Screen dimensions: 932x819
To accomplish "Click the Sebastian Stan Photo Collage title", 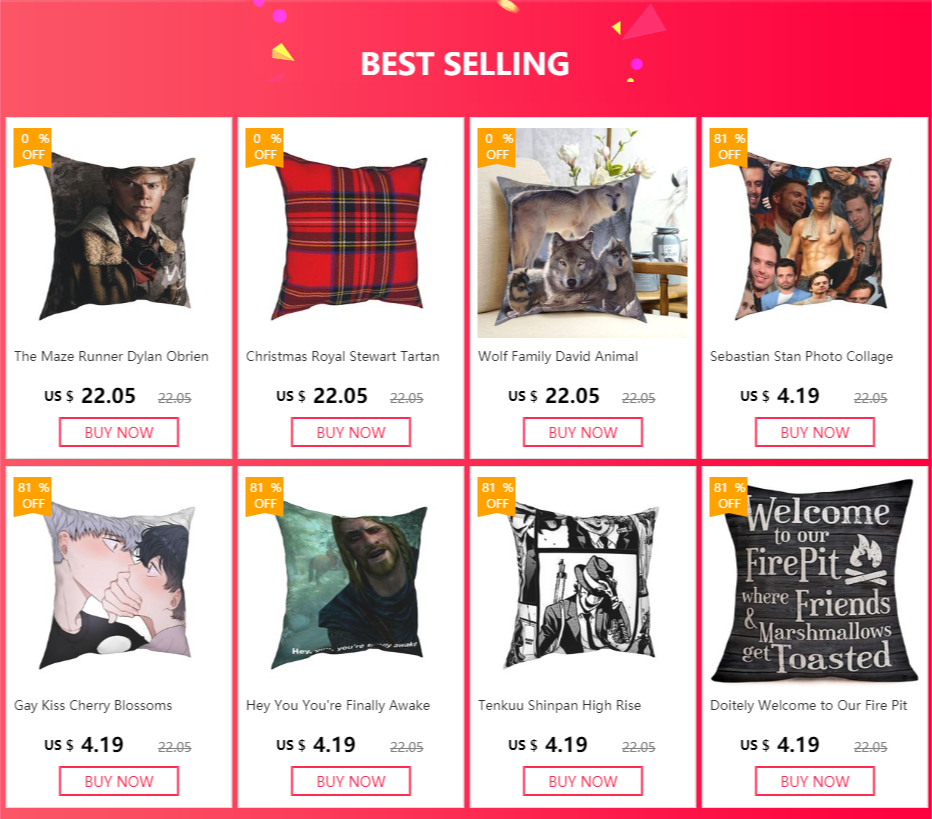I will click(x=801, y=356).
